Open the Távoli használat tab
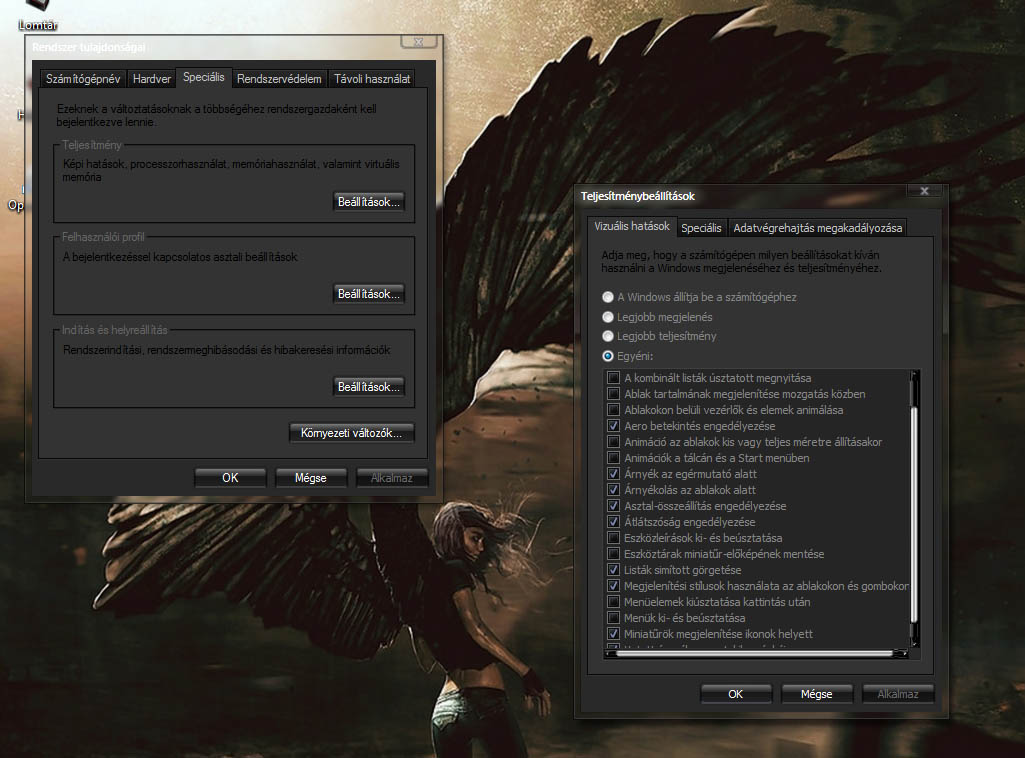This screenshot has height=758, width=1025. coord(372,79)
